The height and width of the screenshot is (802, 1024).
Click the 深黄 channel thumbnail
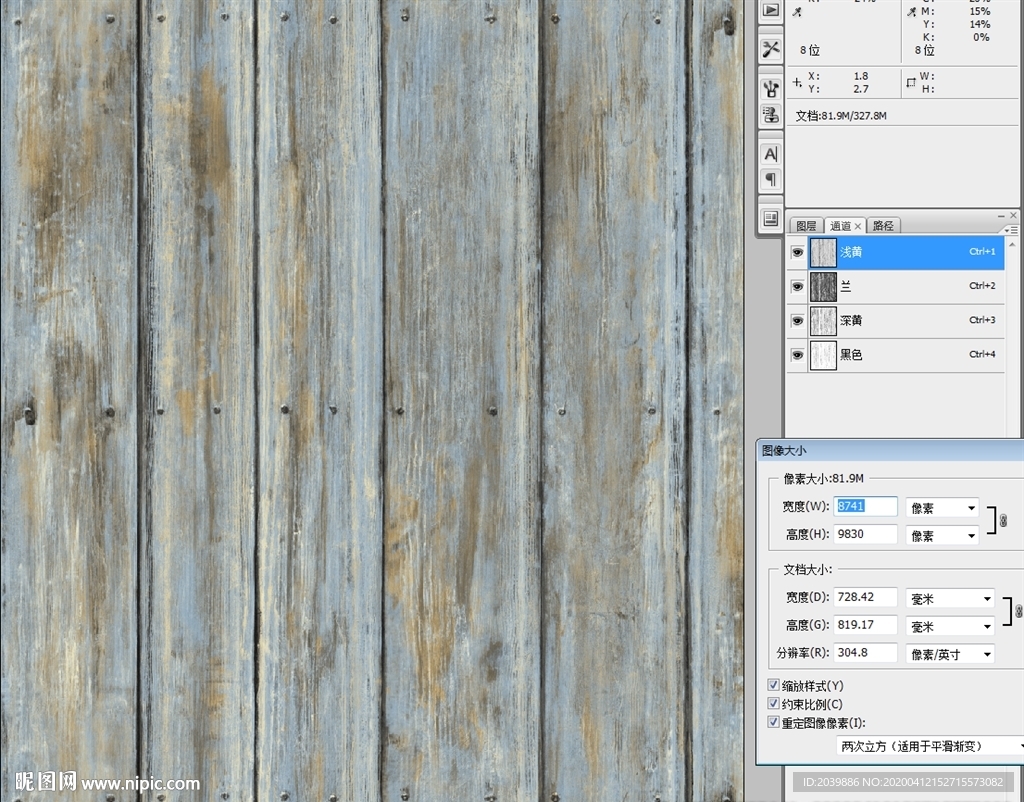click(x=823, y=321)
